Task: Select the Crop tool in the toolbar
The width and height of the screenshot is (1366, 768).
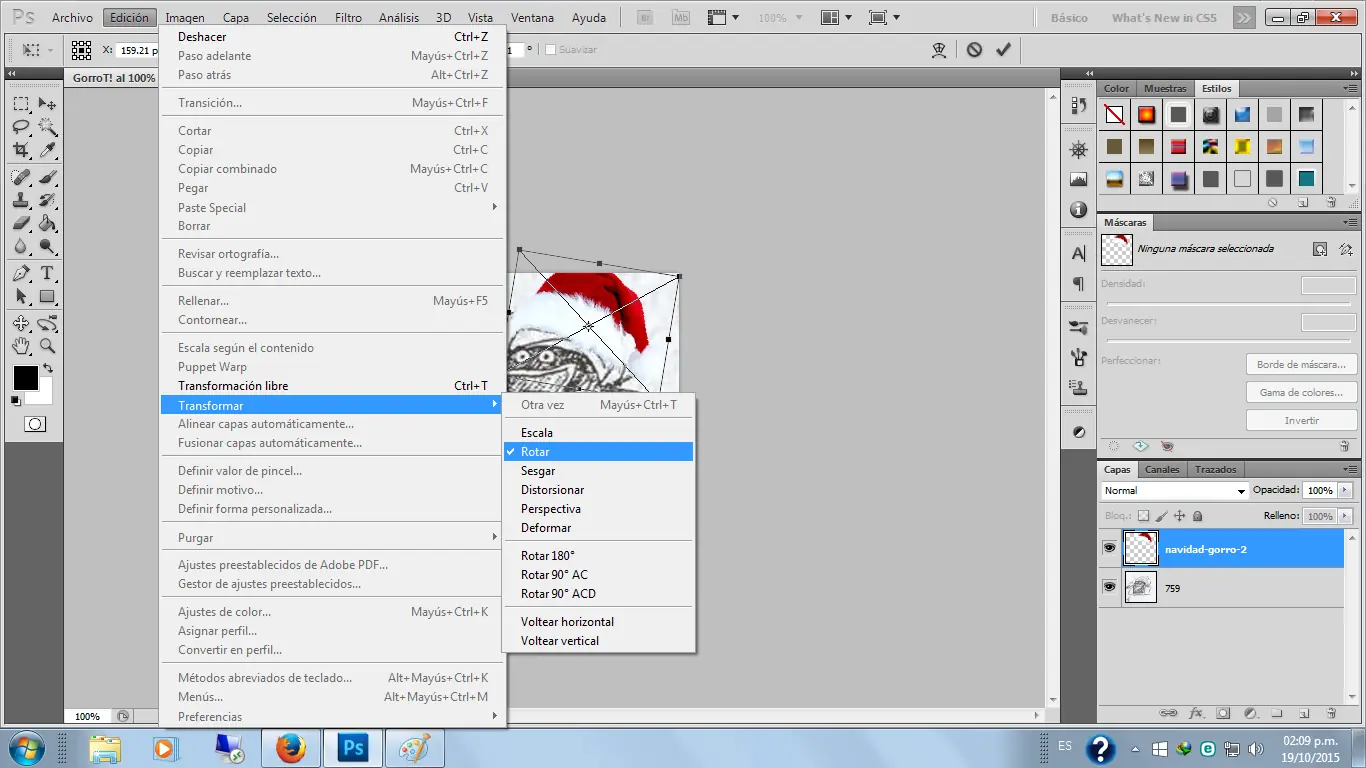Action: pos(22,147)
